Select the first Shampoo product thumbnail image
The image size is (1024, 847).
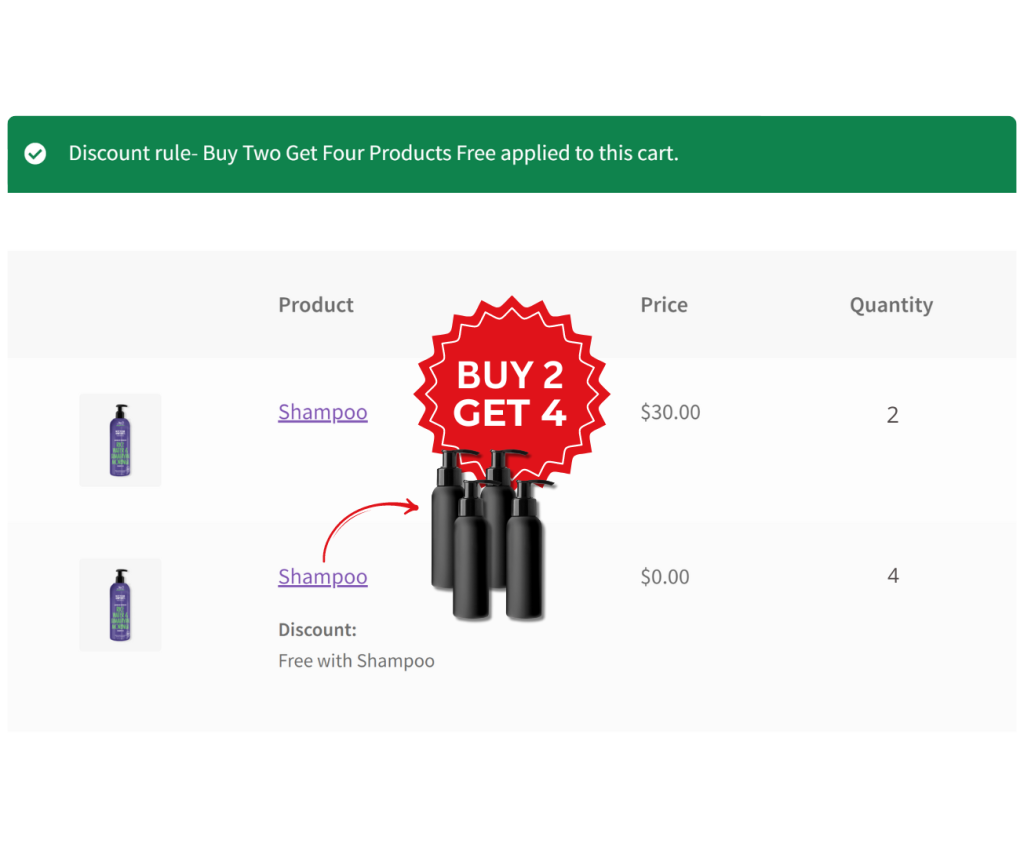pos(120,440)
